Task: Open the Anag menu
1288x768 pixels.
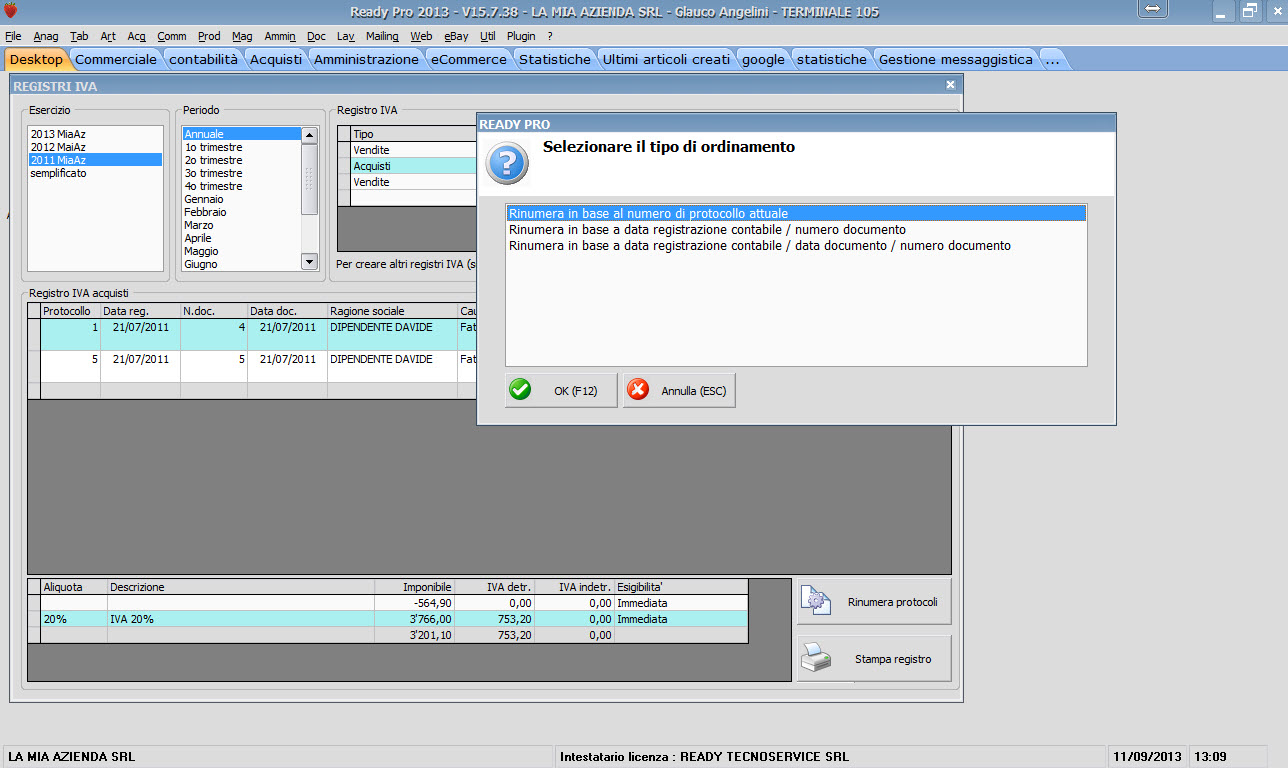Action: [x=46, y=36]
